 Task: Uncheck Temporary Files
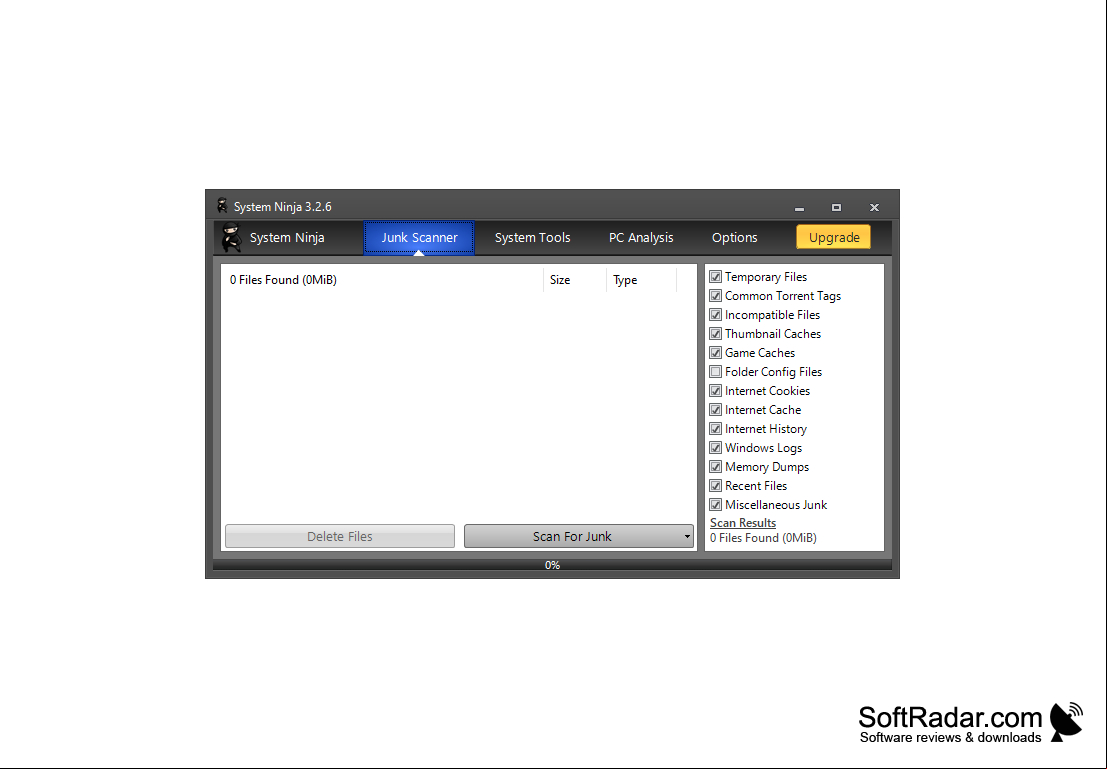[715, 277]
